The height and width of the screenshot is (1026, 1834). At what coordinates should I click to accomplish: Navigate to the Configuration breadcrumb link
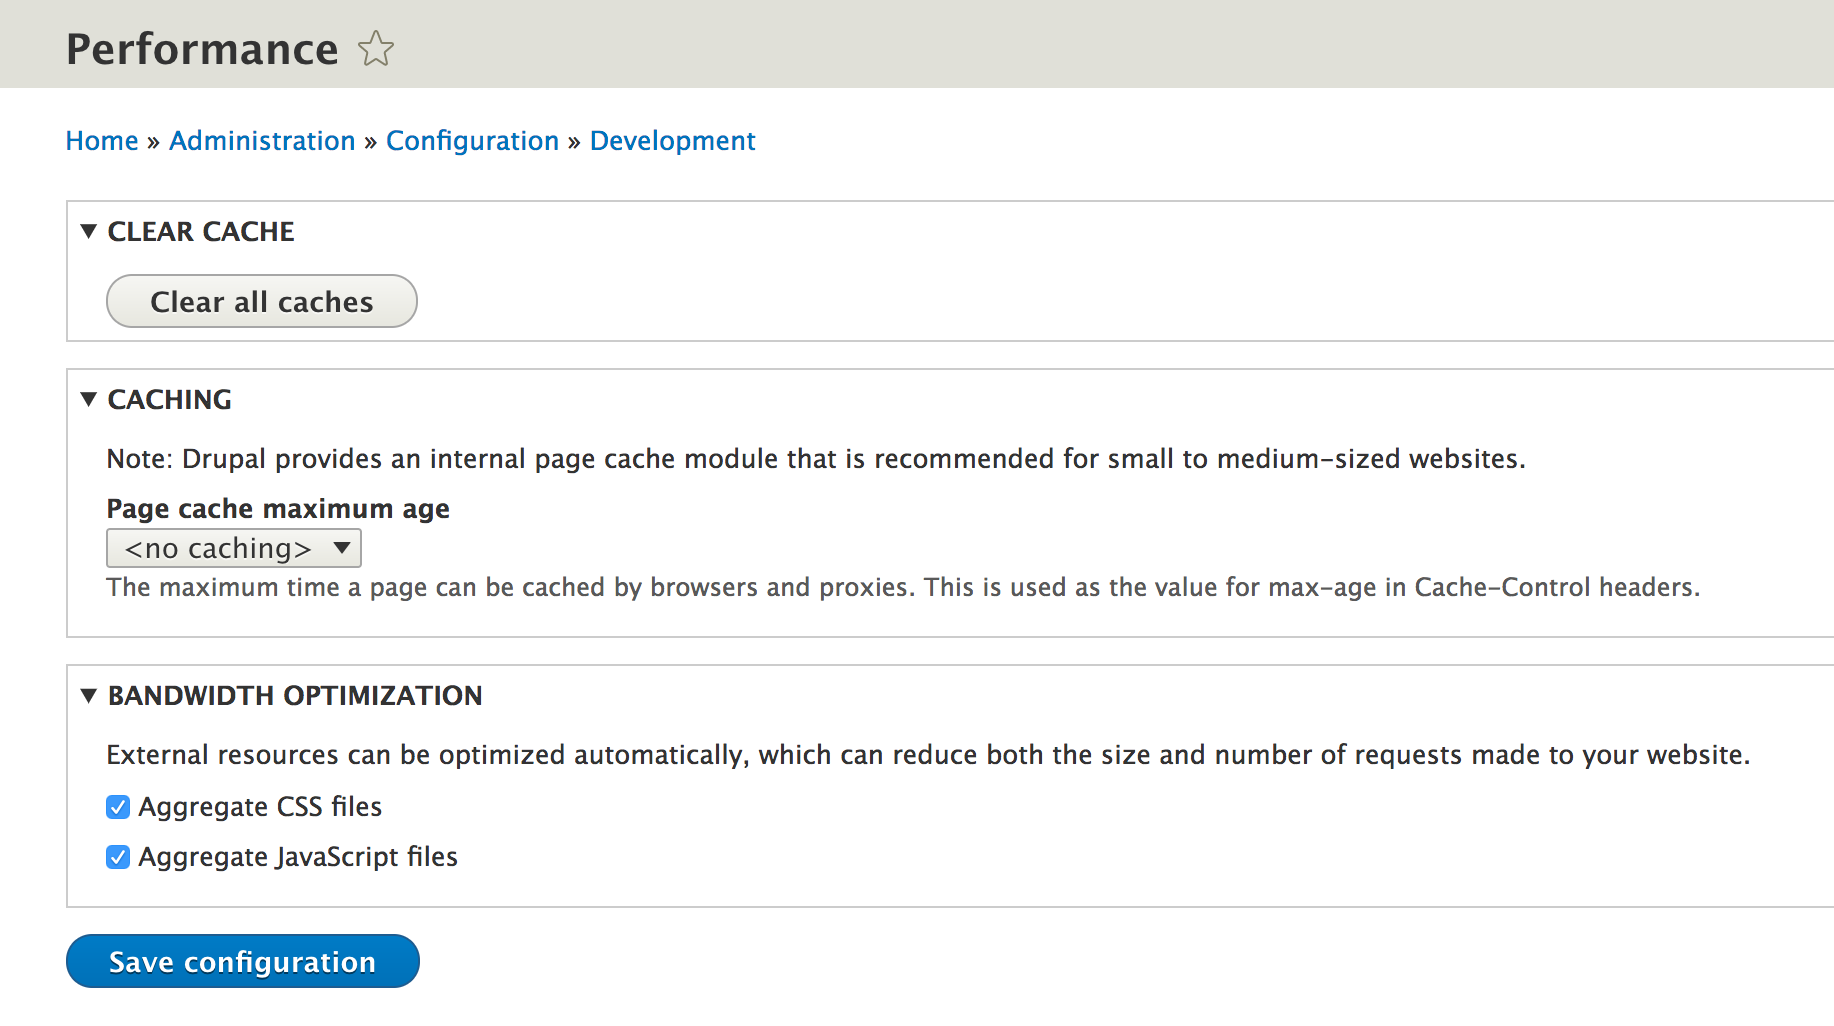(472, 141)
